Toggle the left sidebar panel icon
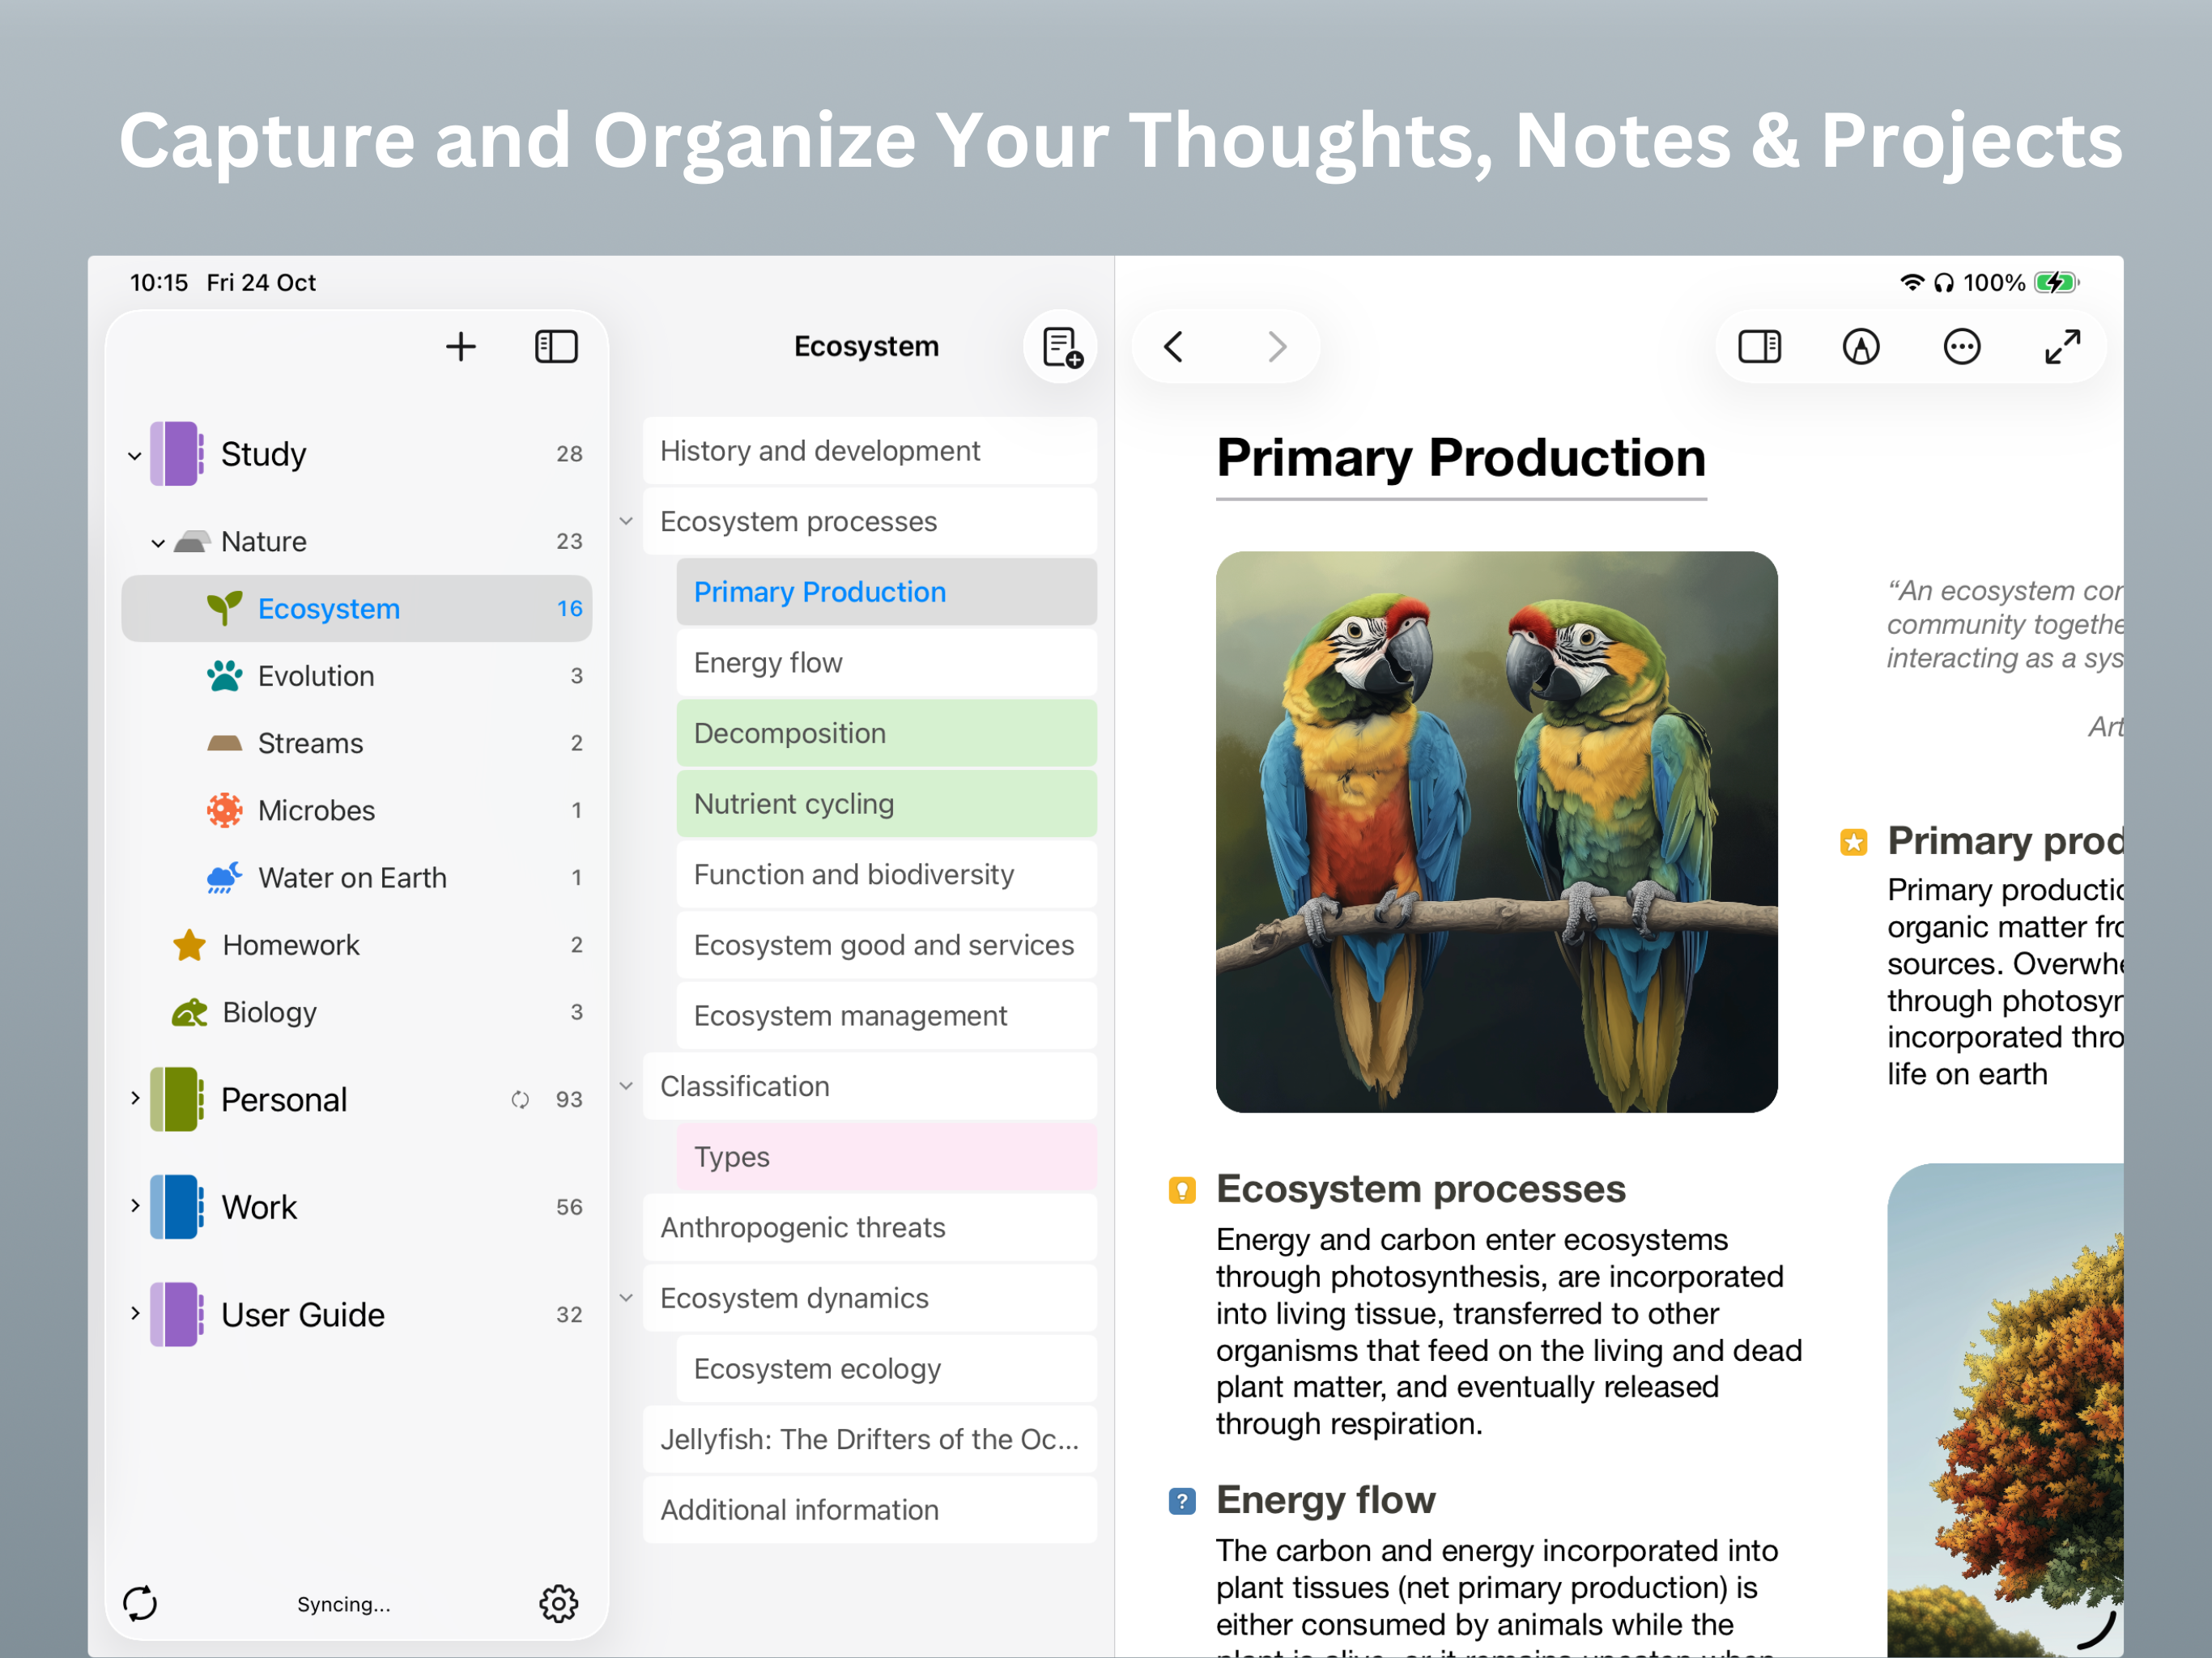Viewport: 2212px width, 1658px height. [556, 347]
